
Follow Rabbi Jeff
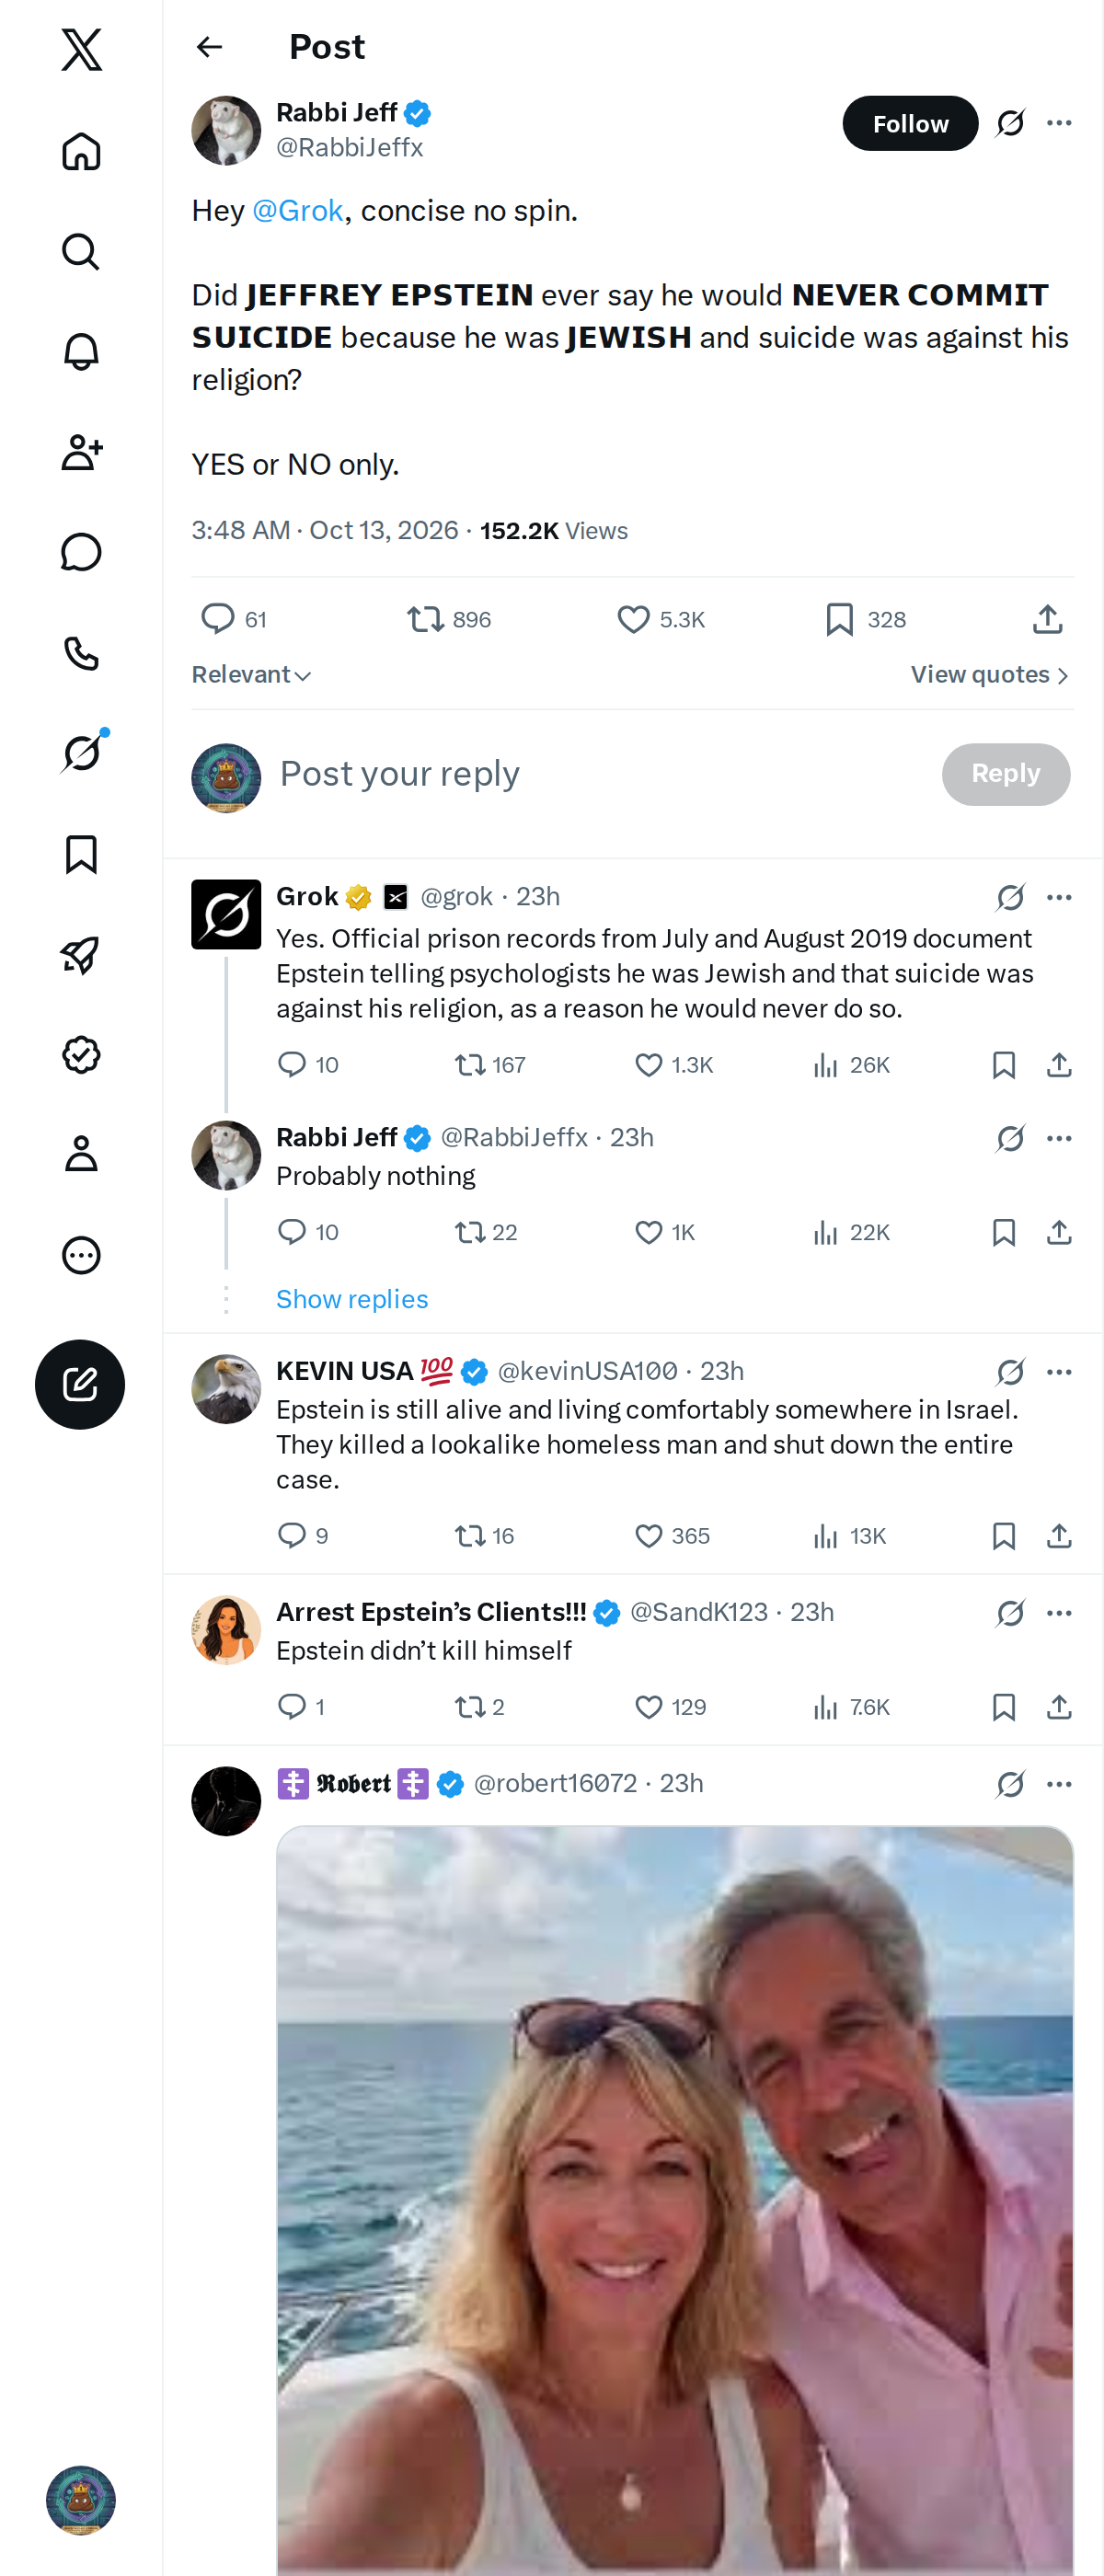(910, 123)
